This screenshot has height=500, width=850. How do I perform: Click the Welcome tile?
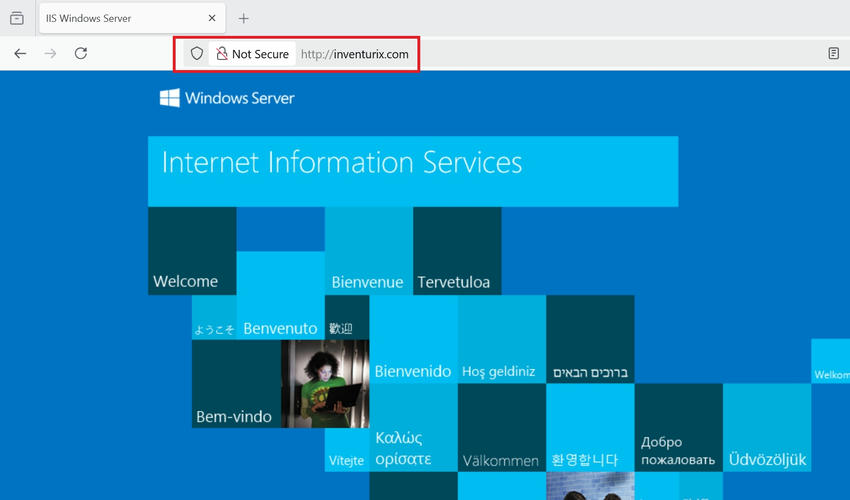[x=192, y=251]
